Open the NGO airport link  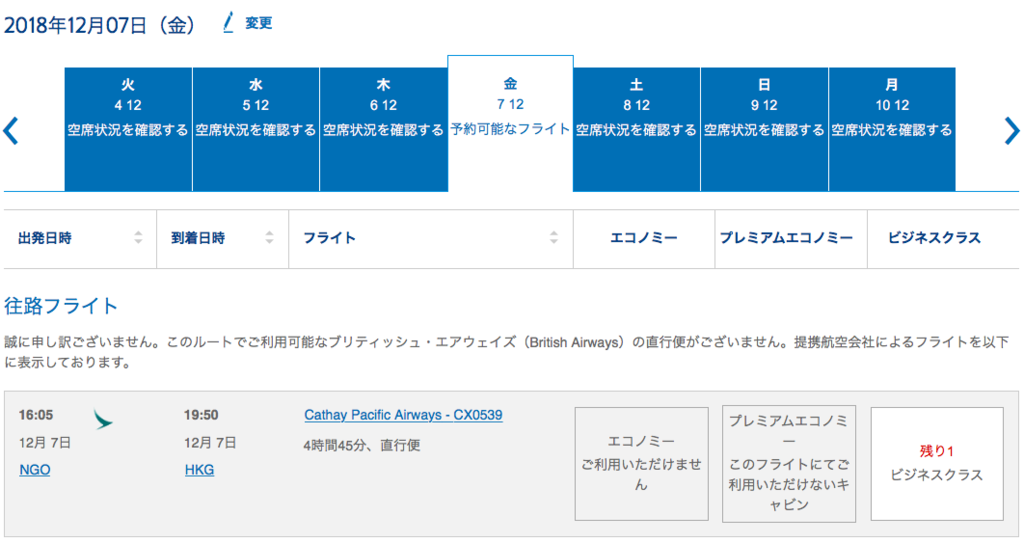pyautogui.click(x=35, y=470)
